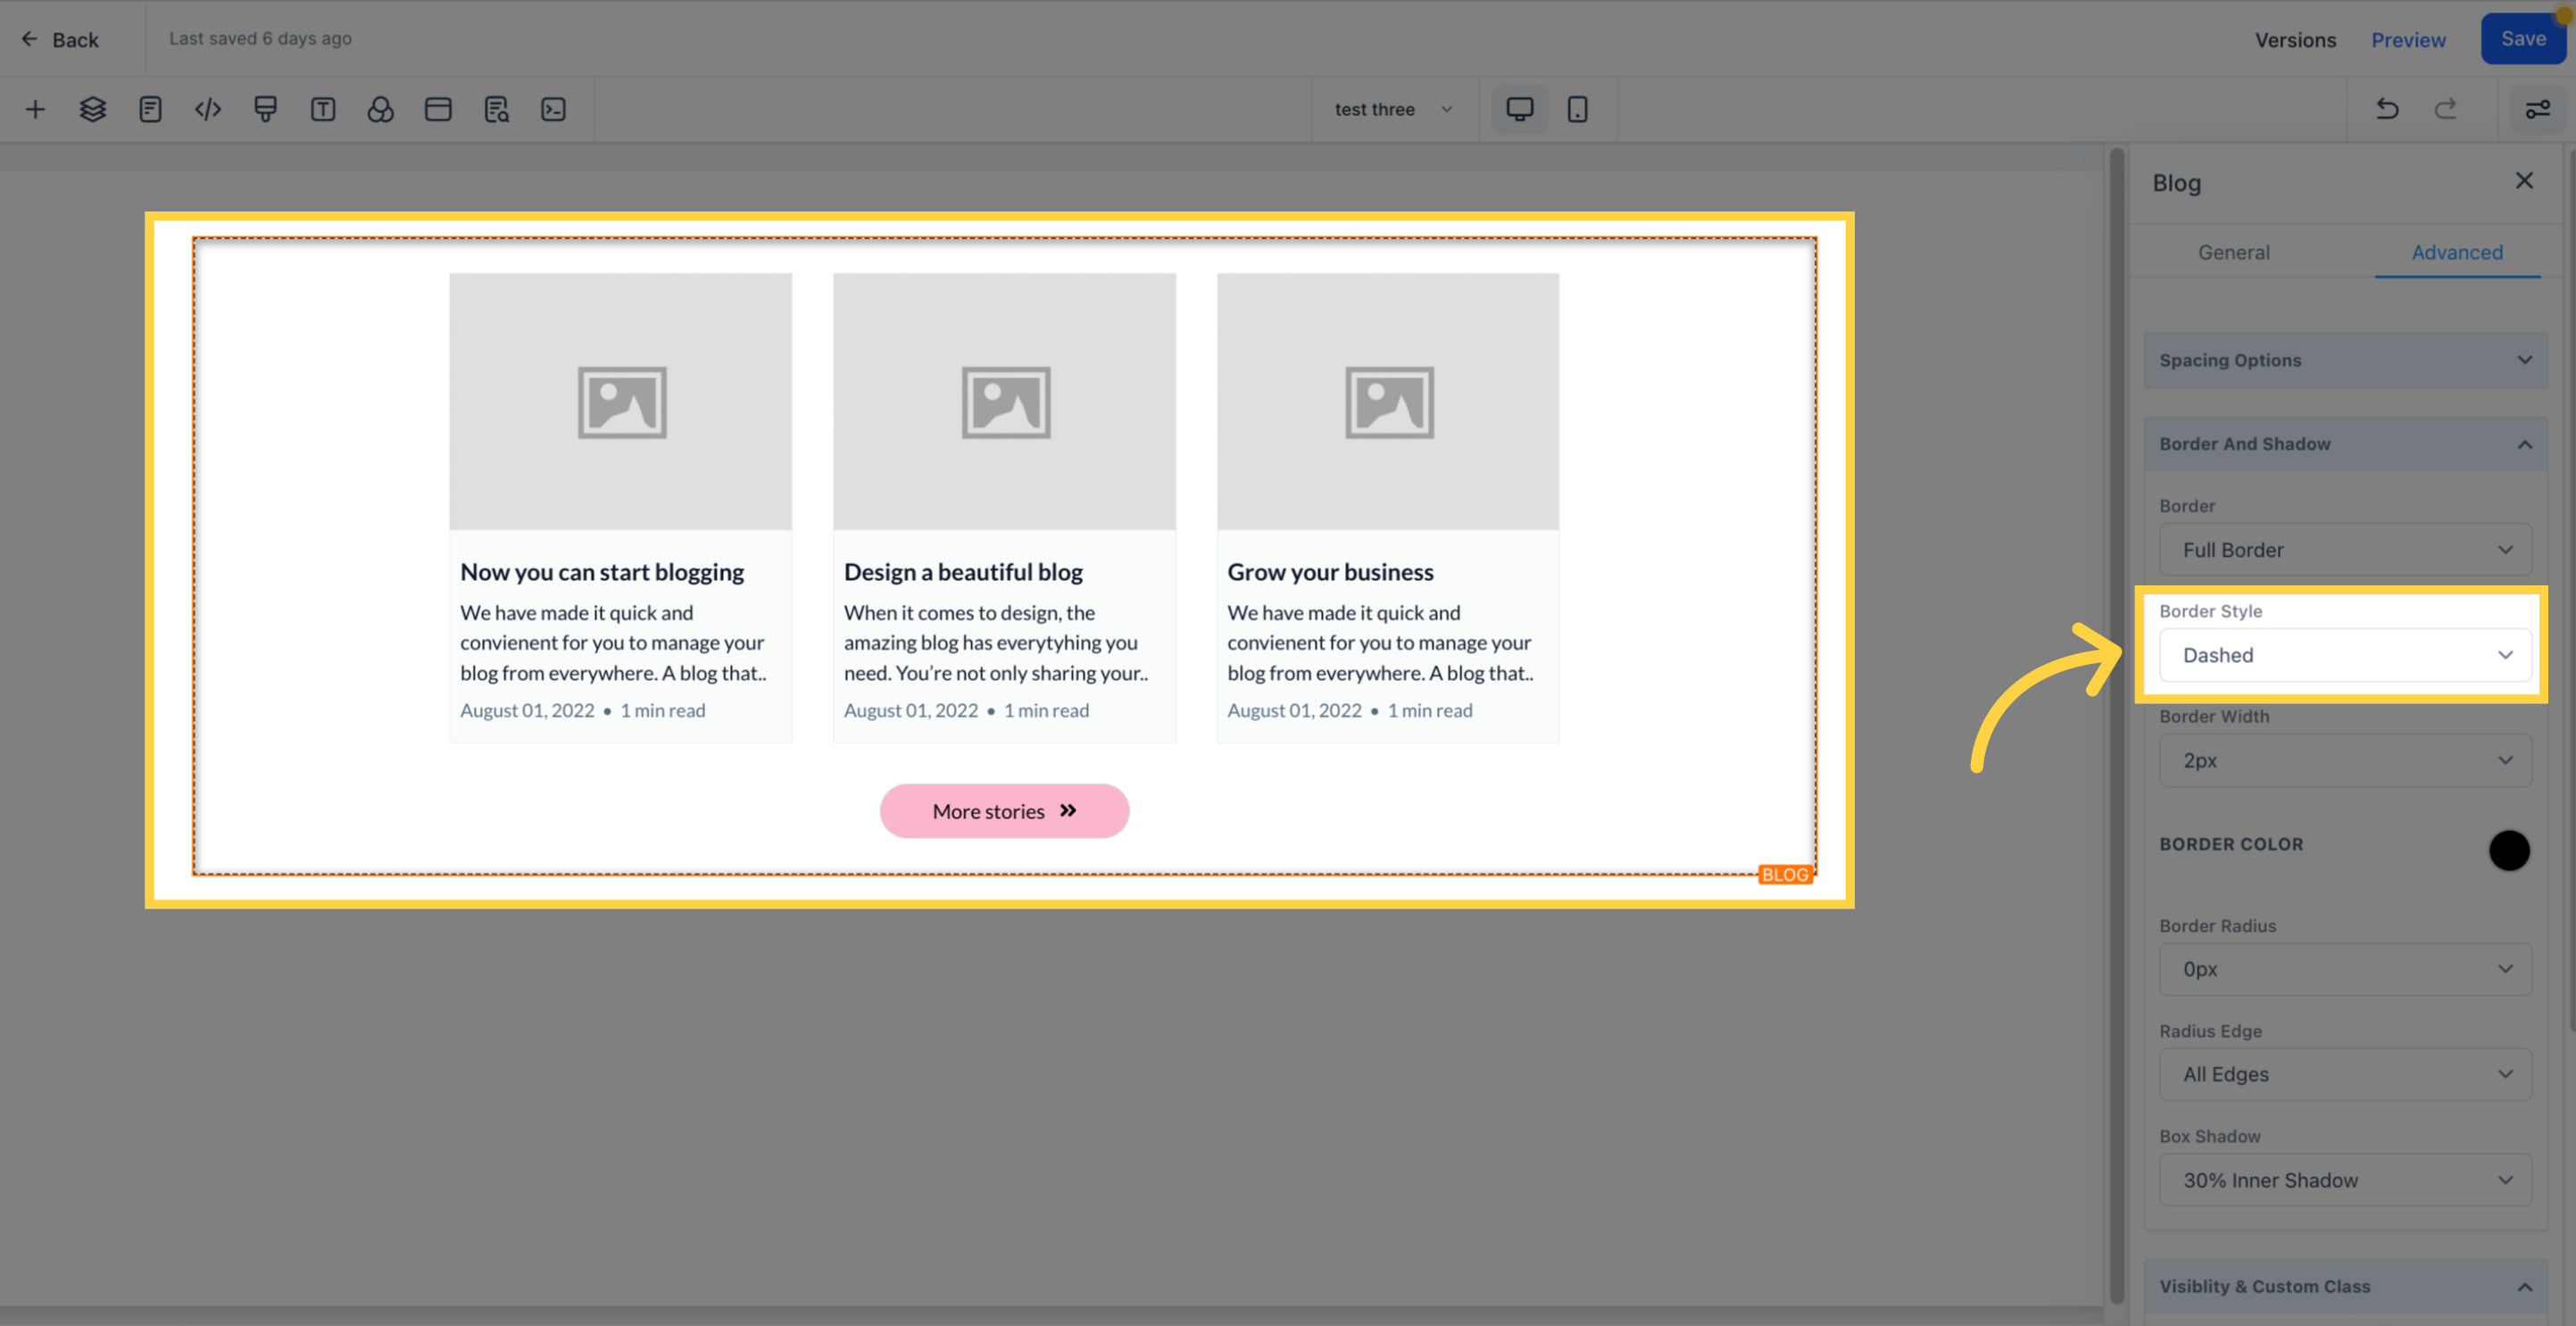Image resolution: width=2576 pixels, height=1326 pixels.
Task: Click the plus add element icon
Action: pyautogui.click(x=35, y=109)
